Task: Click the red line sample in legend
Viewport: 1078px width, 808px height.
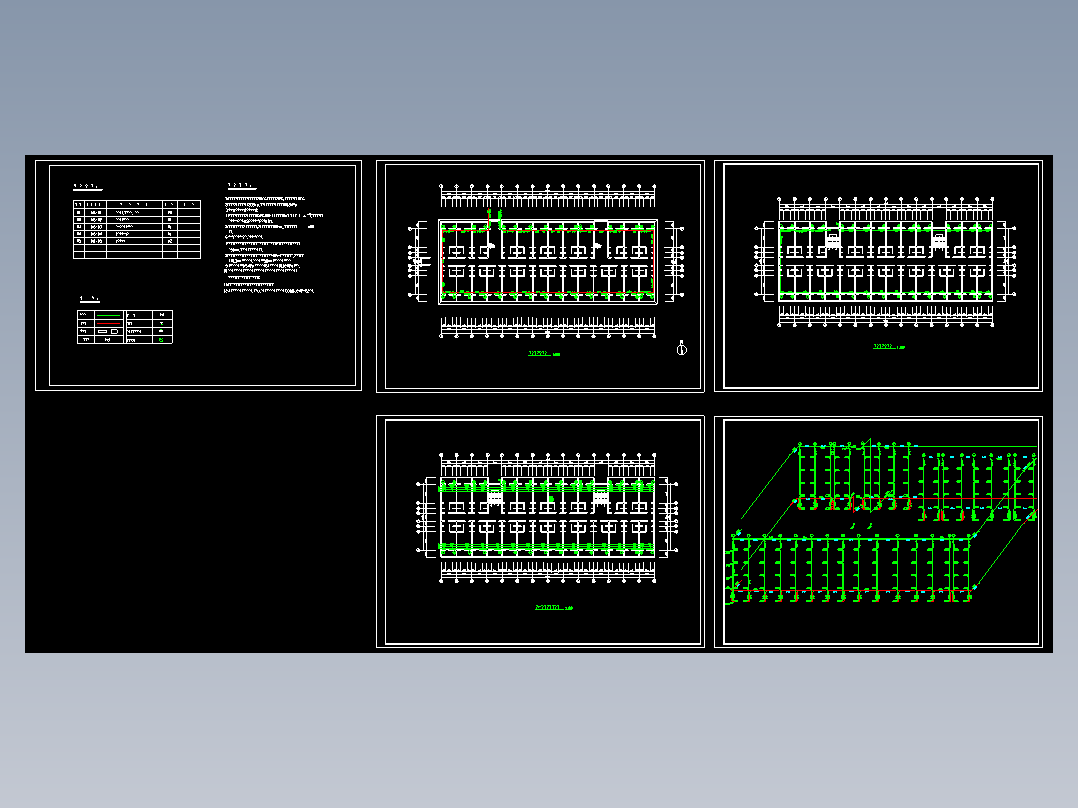Action: point(109,323)
